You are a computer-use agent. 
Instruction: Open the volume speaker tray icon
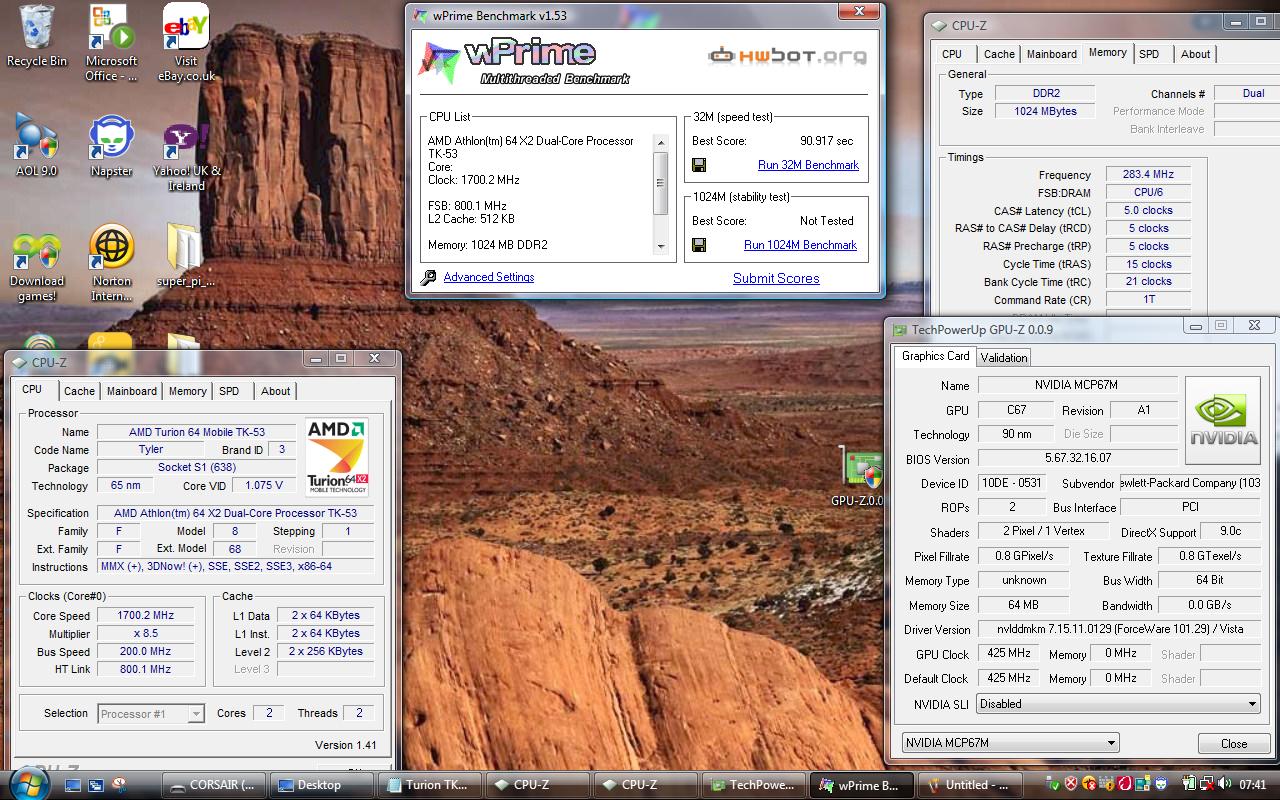coord(1224,784)
